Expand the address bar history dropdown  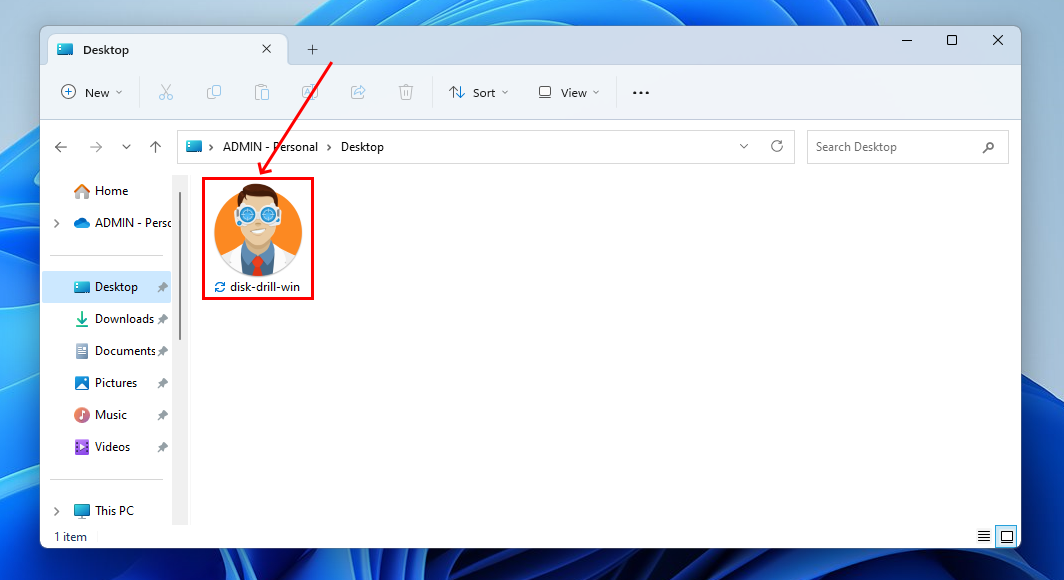744,147
